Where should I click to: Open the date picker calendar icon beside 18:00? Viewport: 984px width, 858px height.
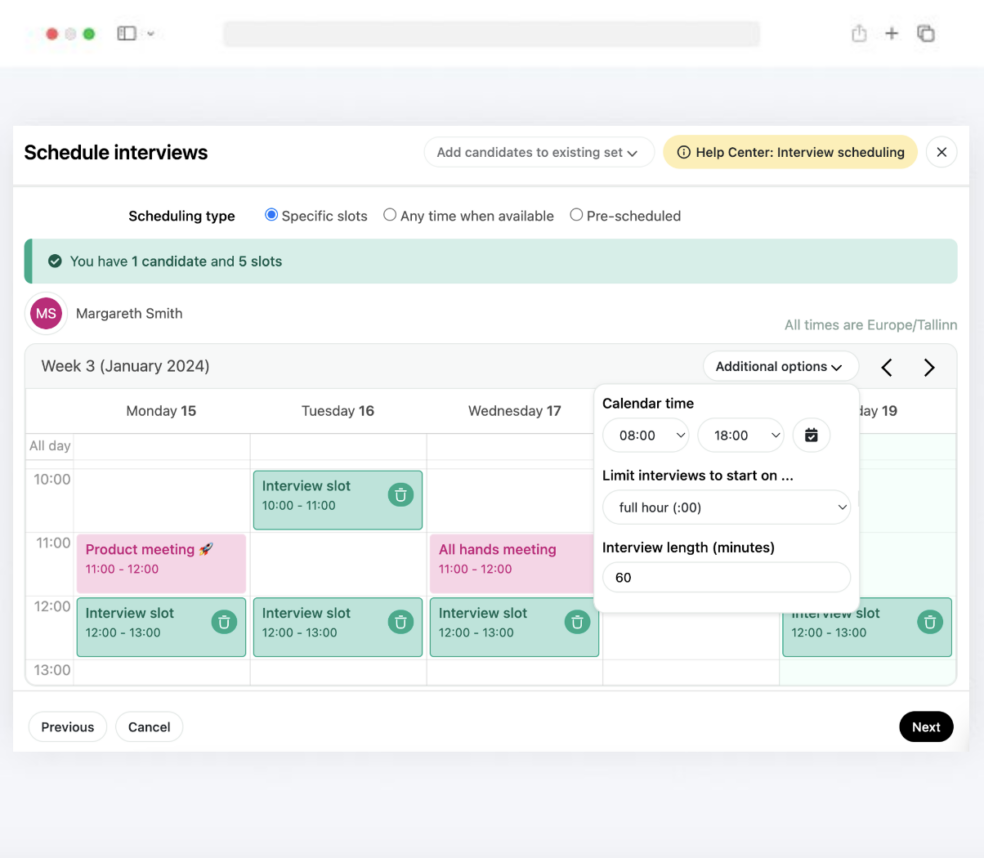point(811,435)
